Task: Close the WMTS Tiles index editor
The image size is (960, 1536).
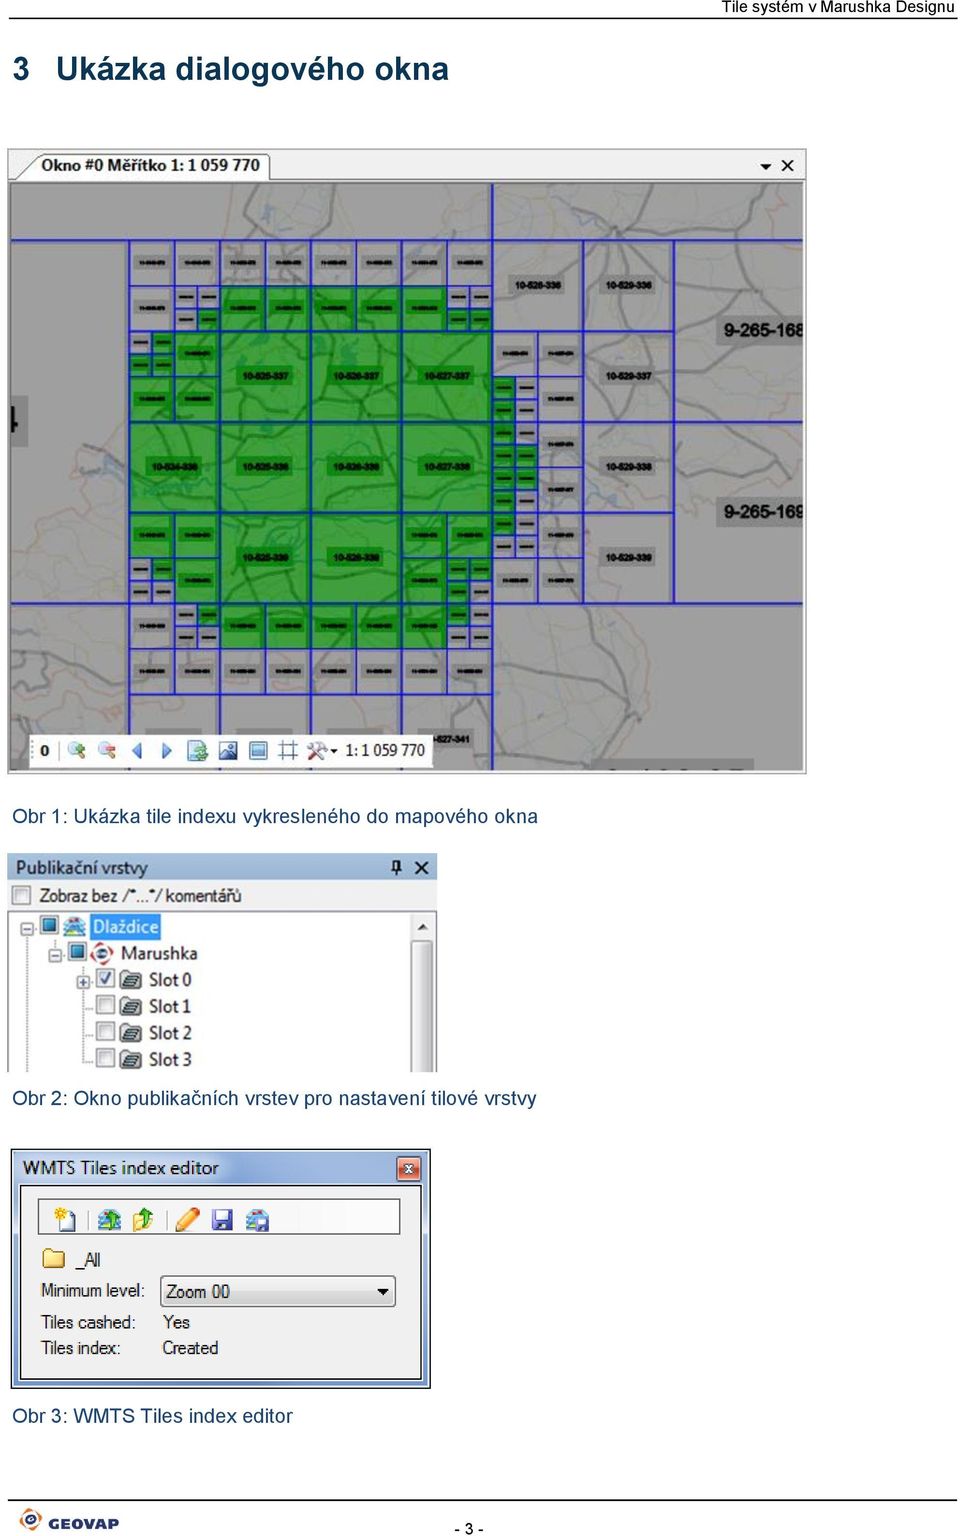Action: tap(408, 1168)
